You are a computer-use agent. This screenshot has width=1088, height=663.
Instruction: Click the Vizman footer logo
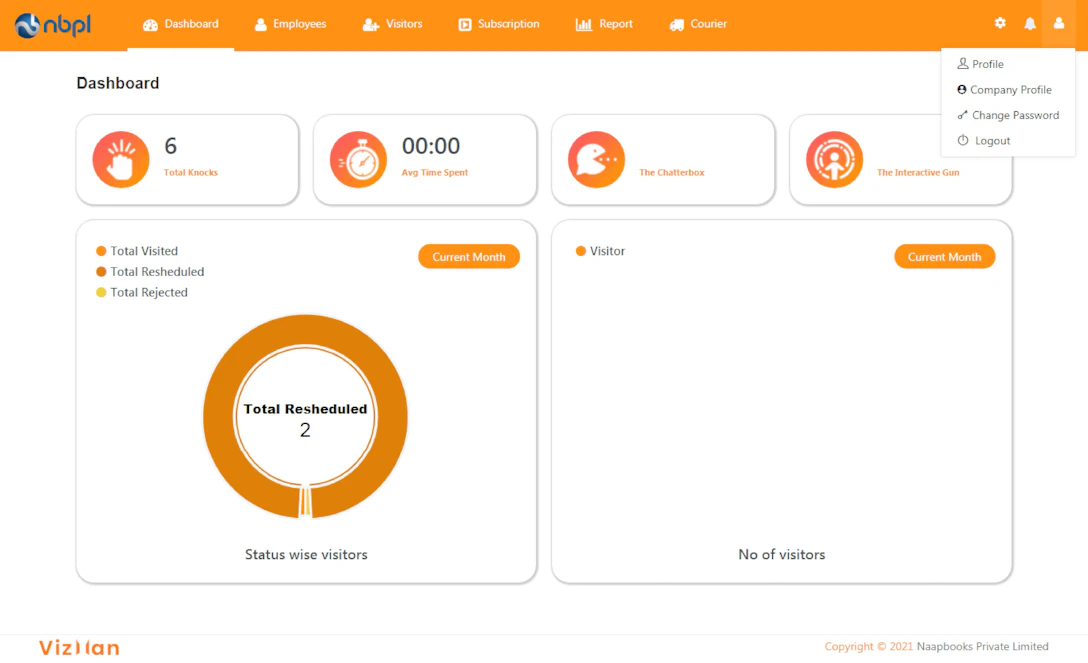(x=79, y=648)
